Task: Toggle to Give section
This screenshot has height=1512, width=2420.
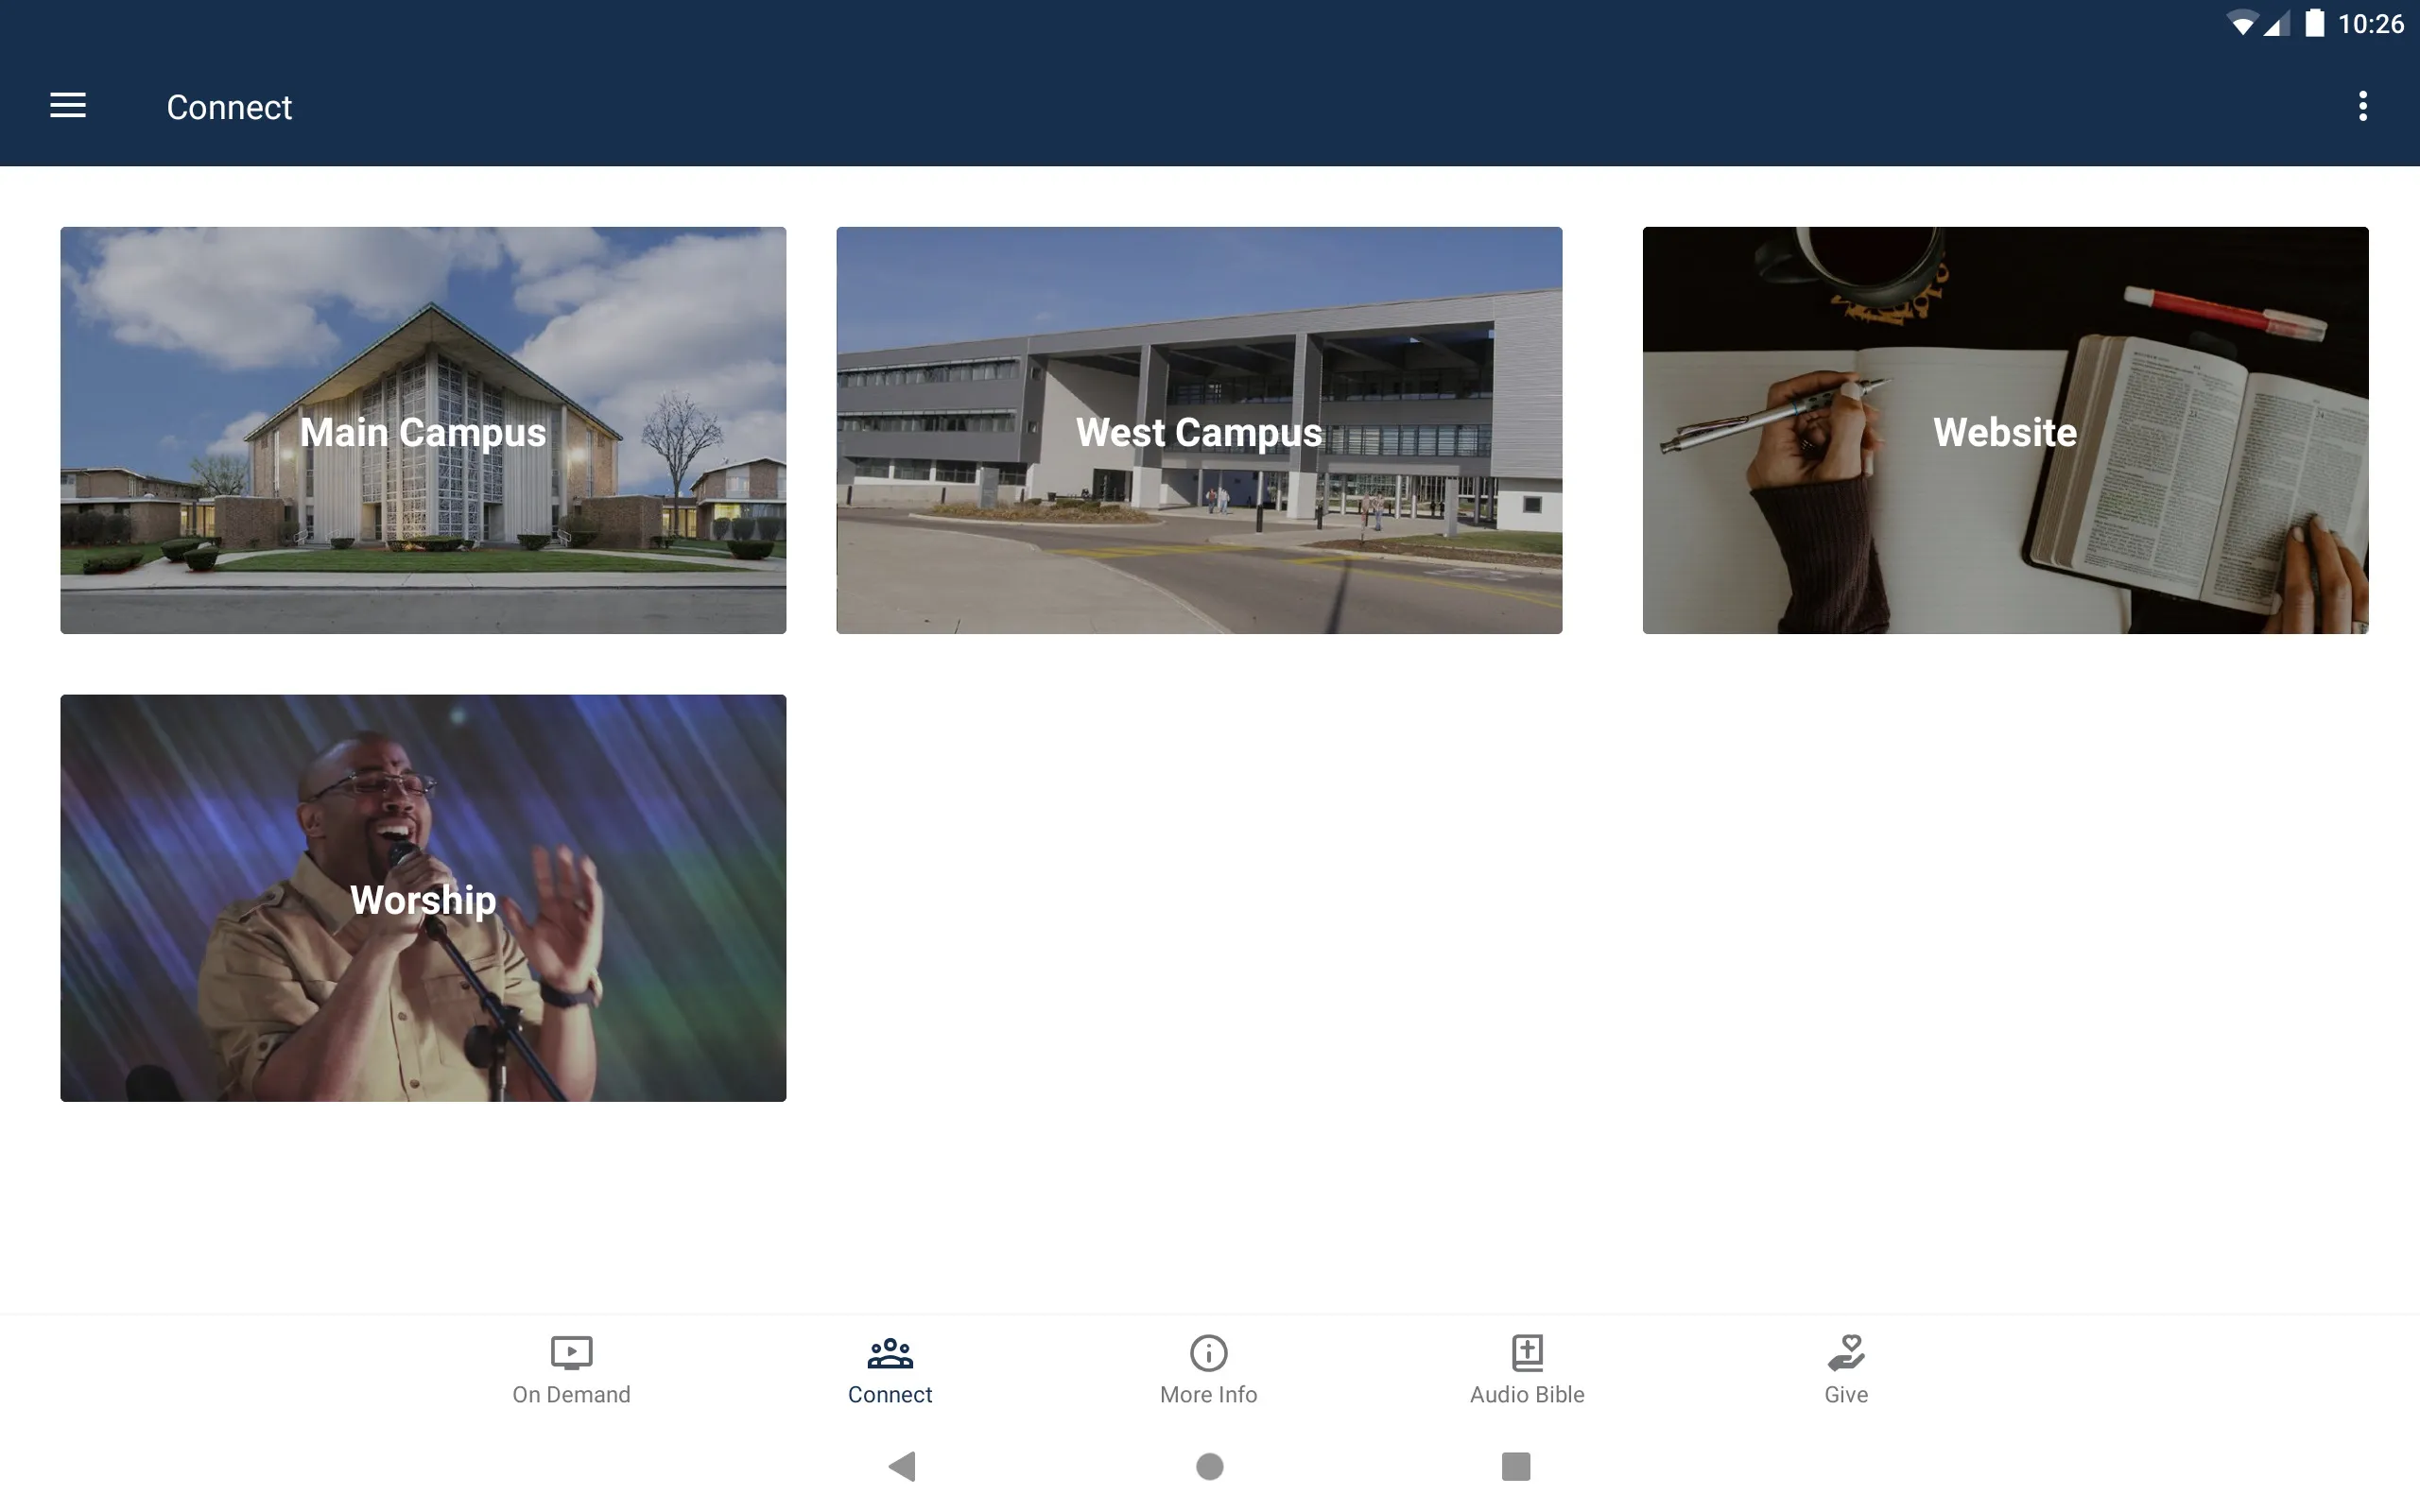Action: click(x=1845, y=1367)
